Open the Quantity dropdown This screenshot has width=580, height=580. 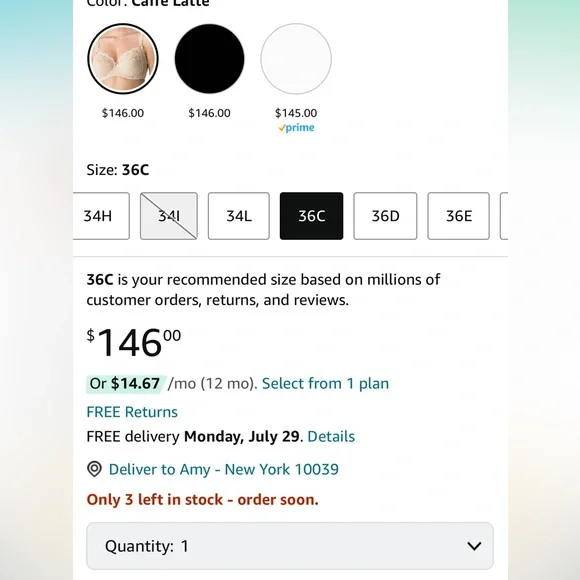point(290,546)
